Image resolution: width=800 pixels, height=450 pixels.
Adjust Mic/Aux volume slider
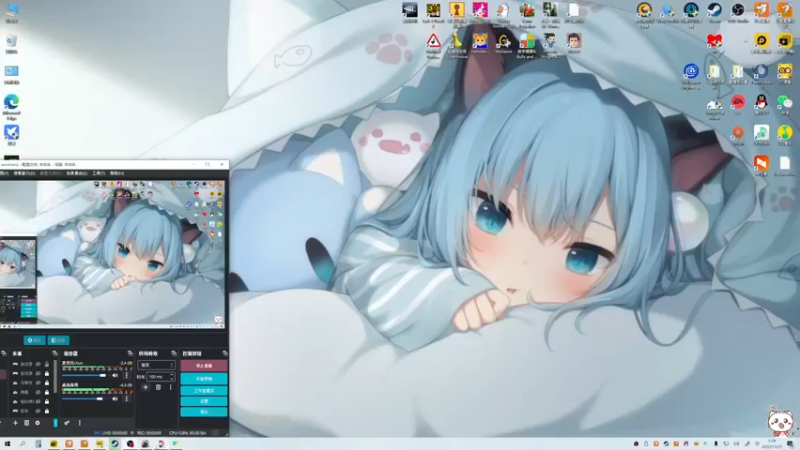85,376
